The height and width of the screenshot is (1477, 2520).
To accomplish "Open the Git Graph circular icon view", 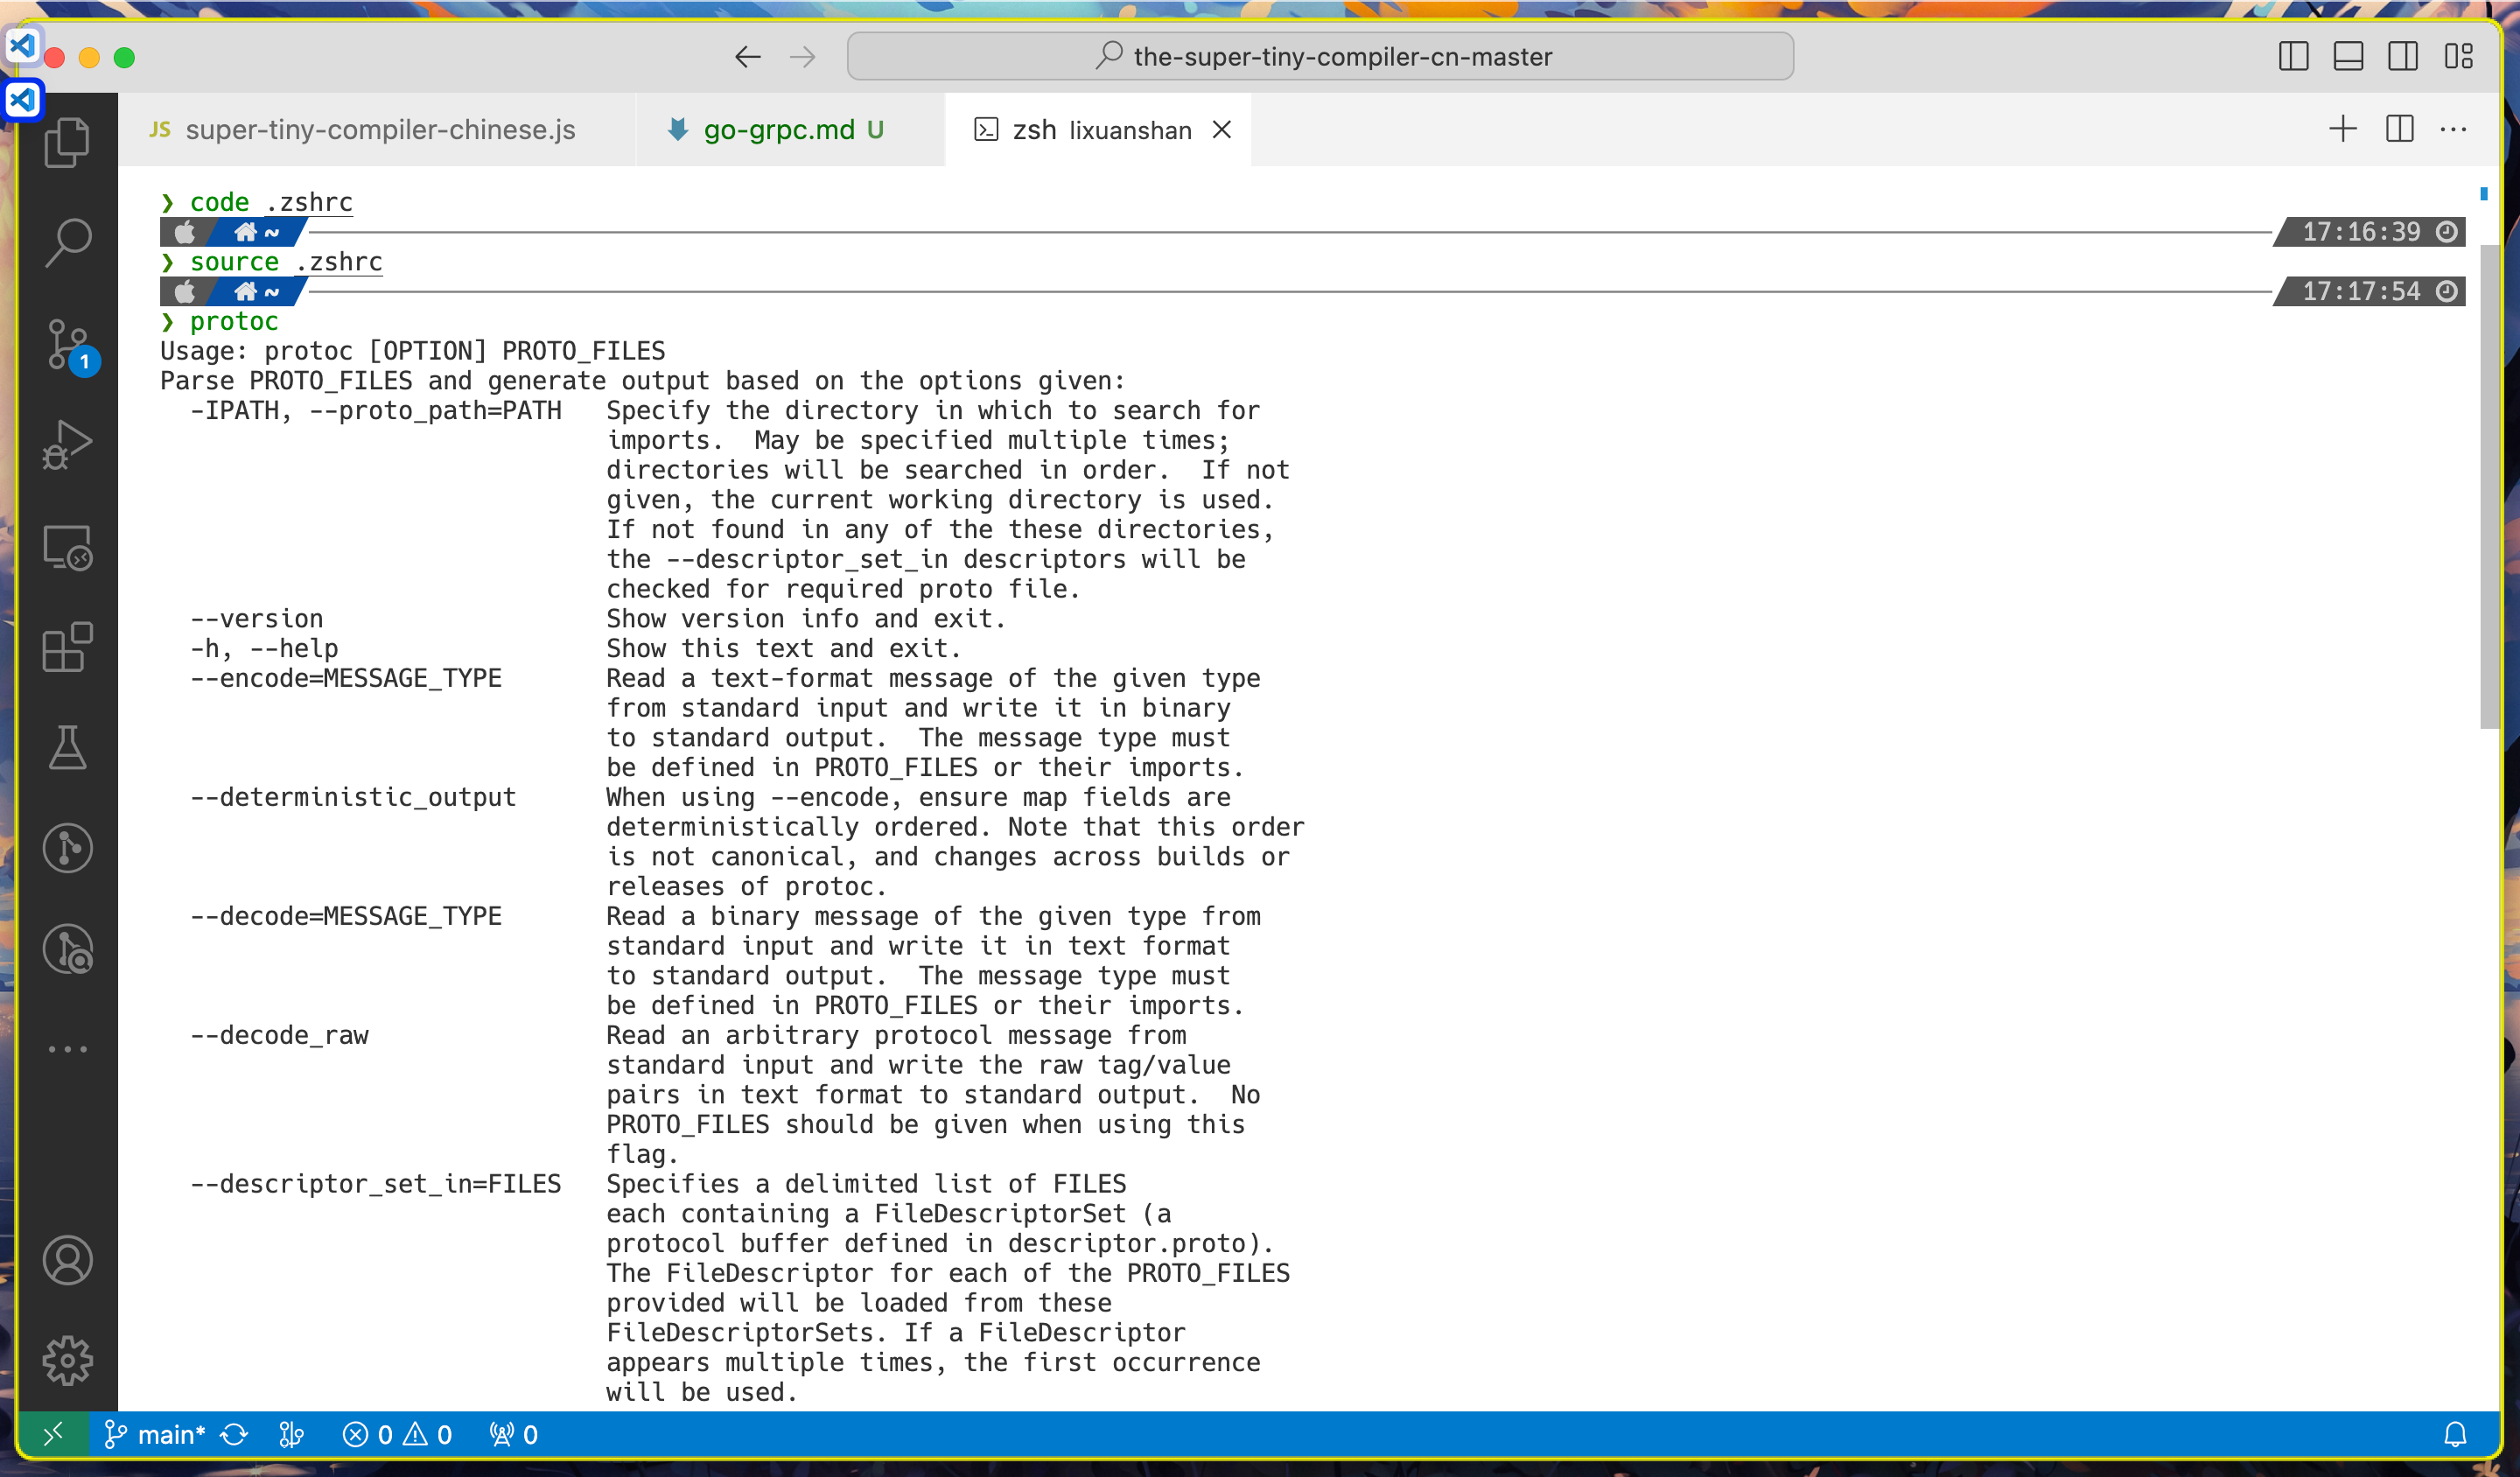I will click(67, 848).
